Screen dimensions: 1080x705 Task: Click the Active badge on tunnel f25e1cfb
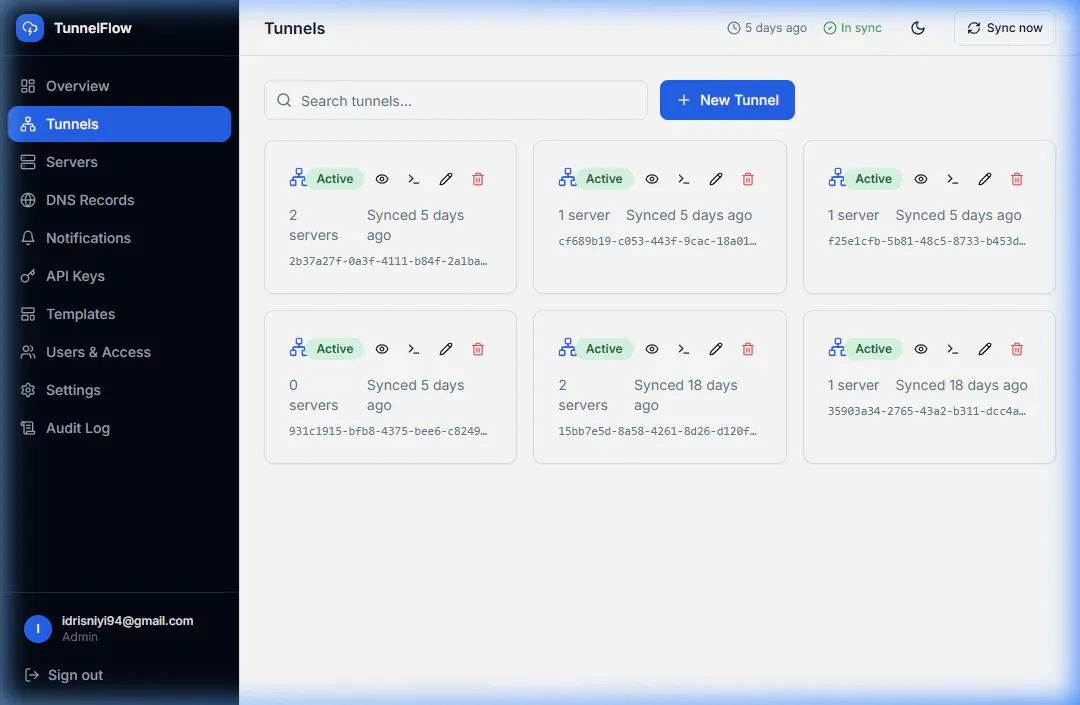tap(873, 179)
